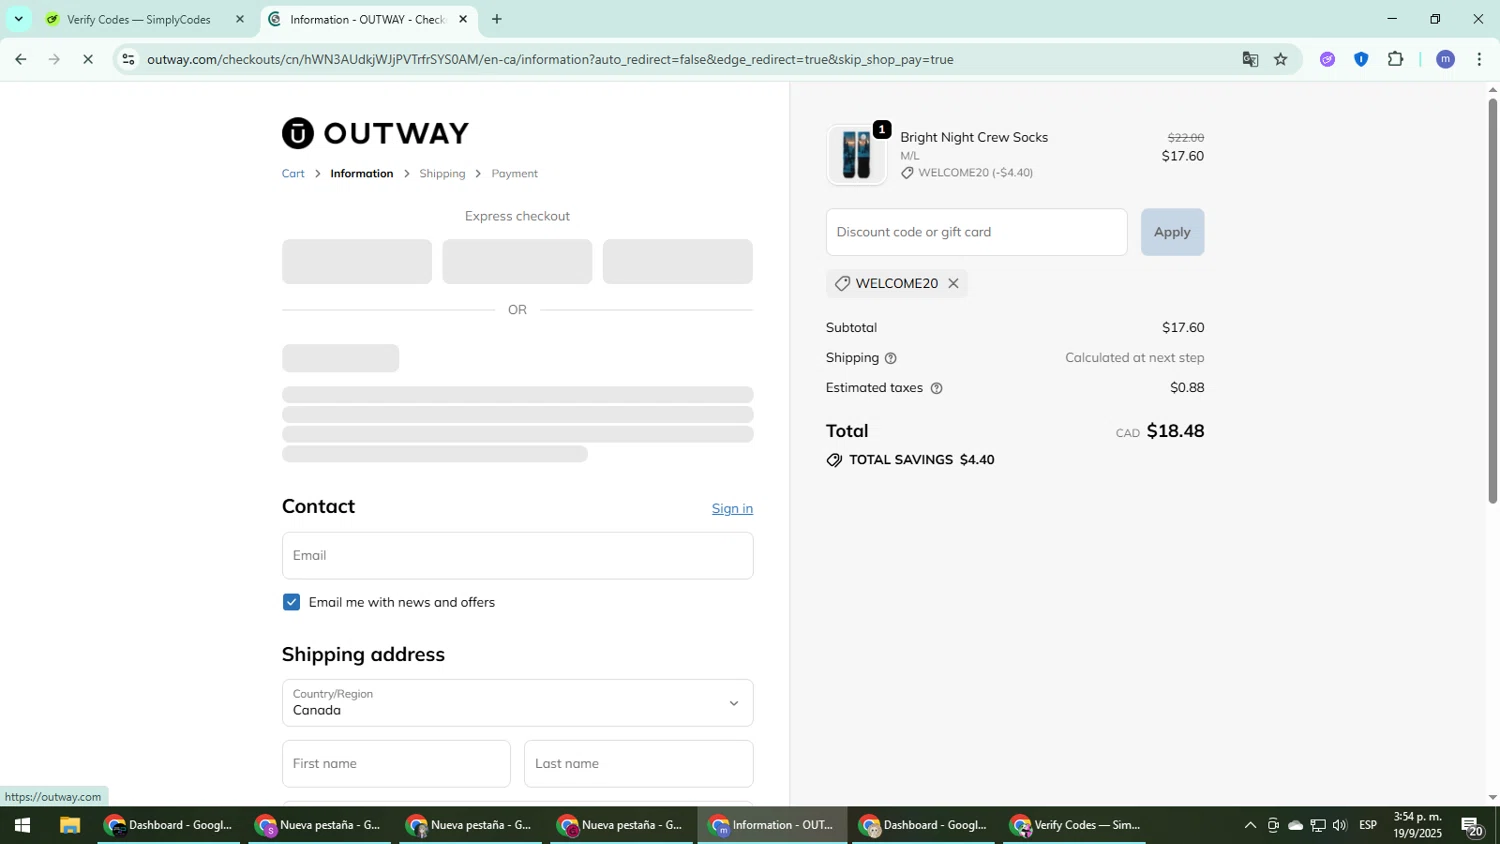Open the taskbar clock showing 3:54 p. m.
The image size is (1500, 844).
[1418, 826]
